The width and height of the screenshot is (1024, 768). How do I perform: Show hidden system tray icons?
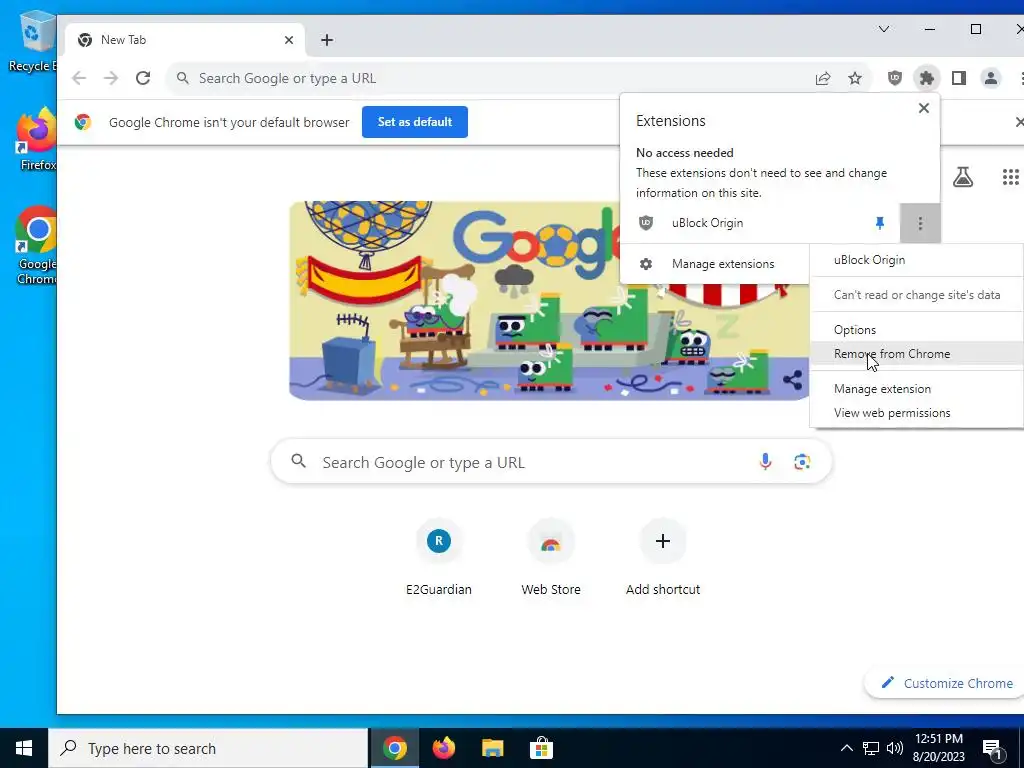(846, 748)
